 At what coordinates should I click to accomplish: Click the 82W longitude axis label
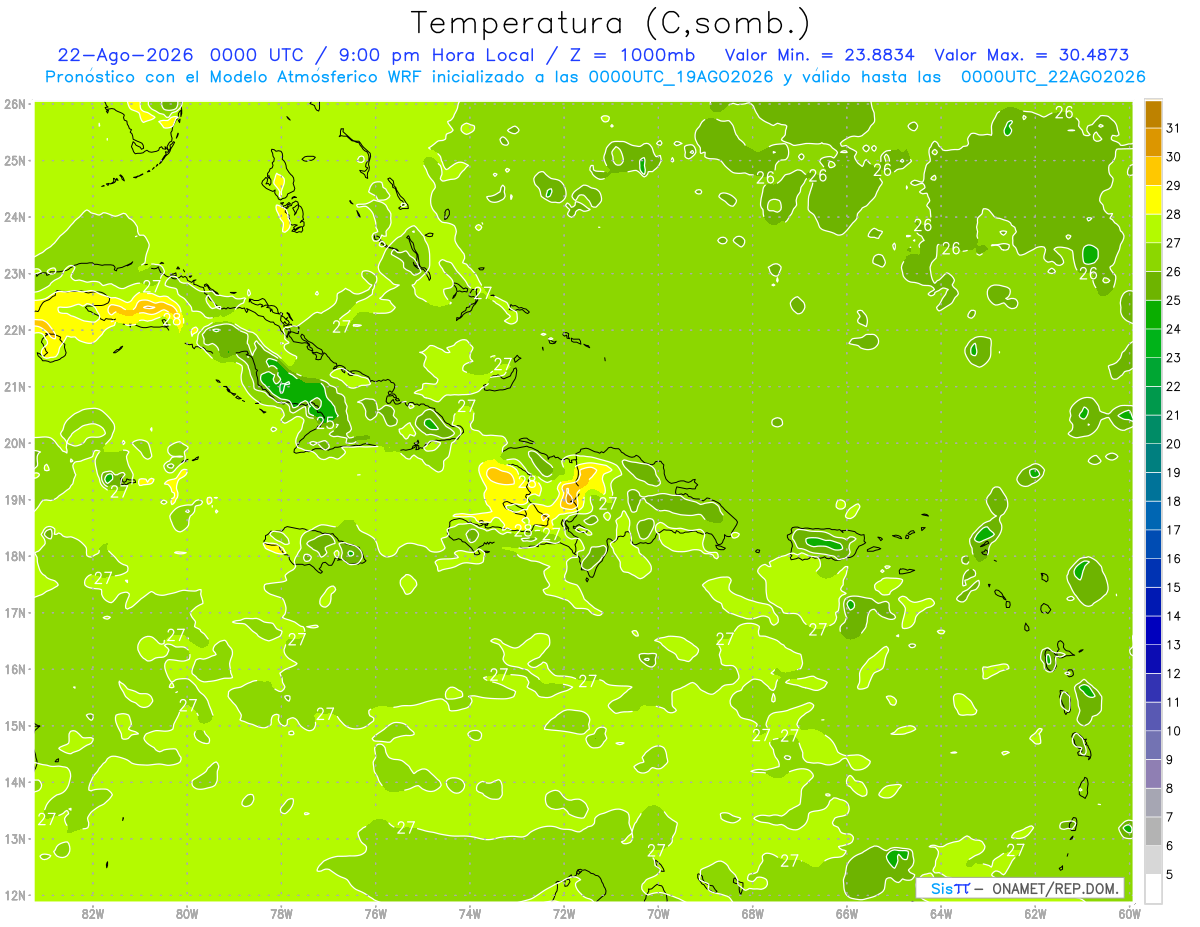(x=92, y=913)
